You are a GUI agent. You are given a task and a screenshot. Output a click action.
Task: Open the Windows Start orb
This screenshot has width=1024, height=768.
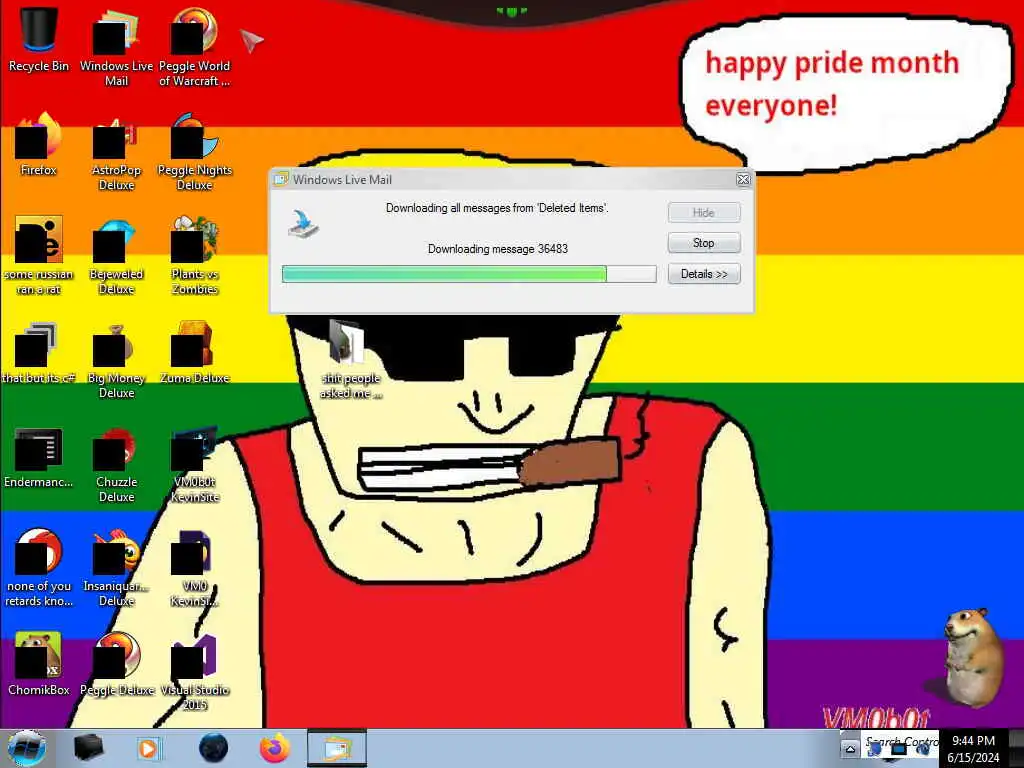[x=26, y=748]
